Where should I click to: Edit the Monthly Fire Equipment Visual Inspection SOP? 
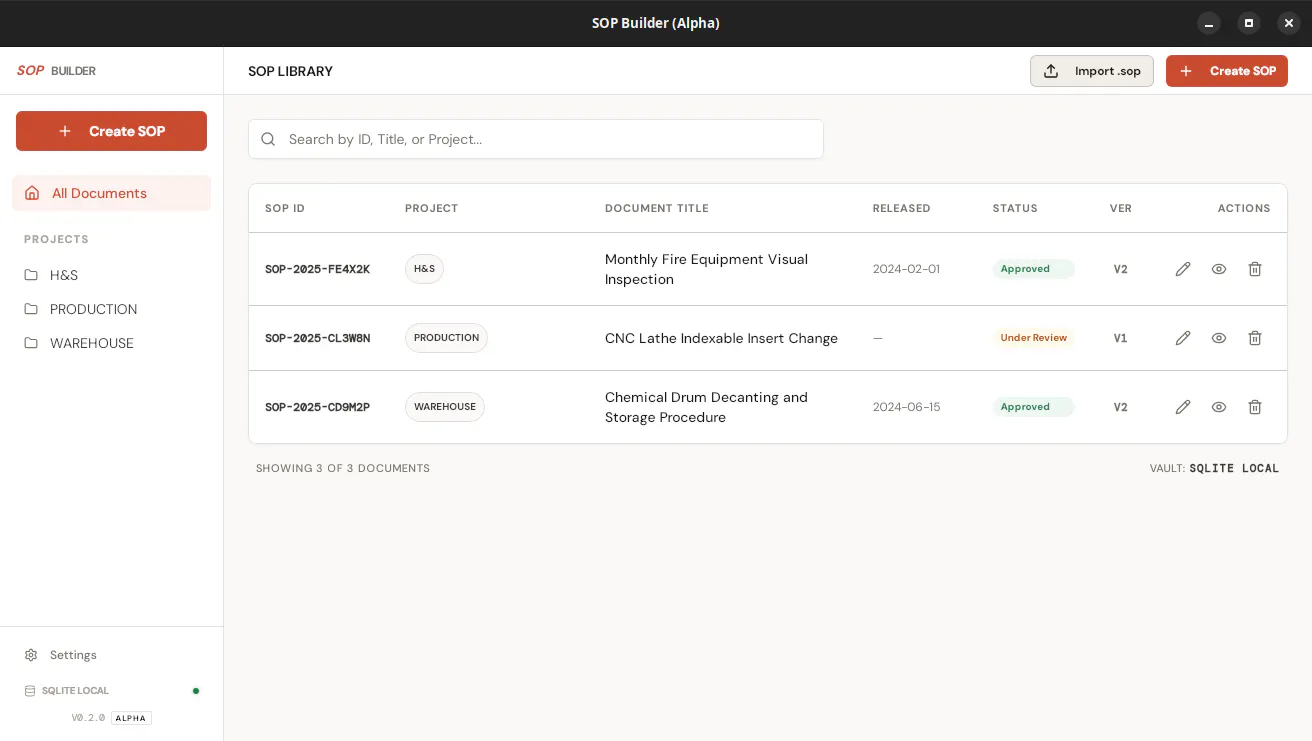(x=1183, y=269)
